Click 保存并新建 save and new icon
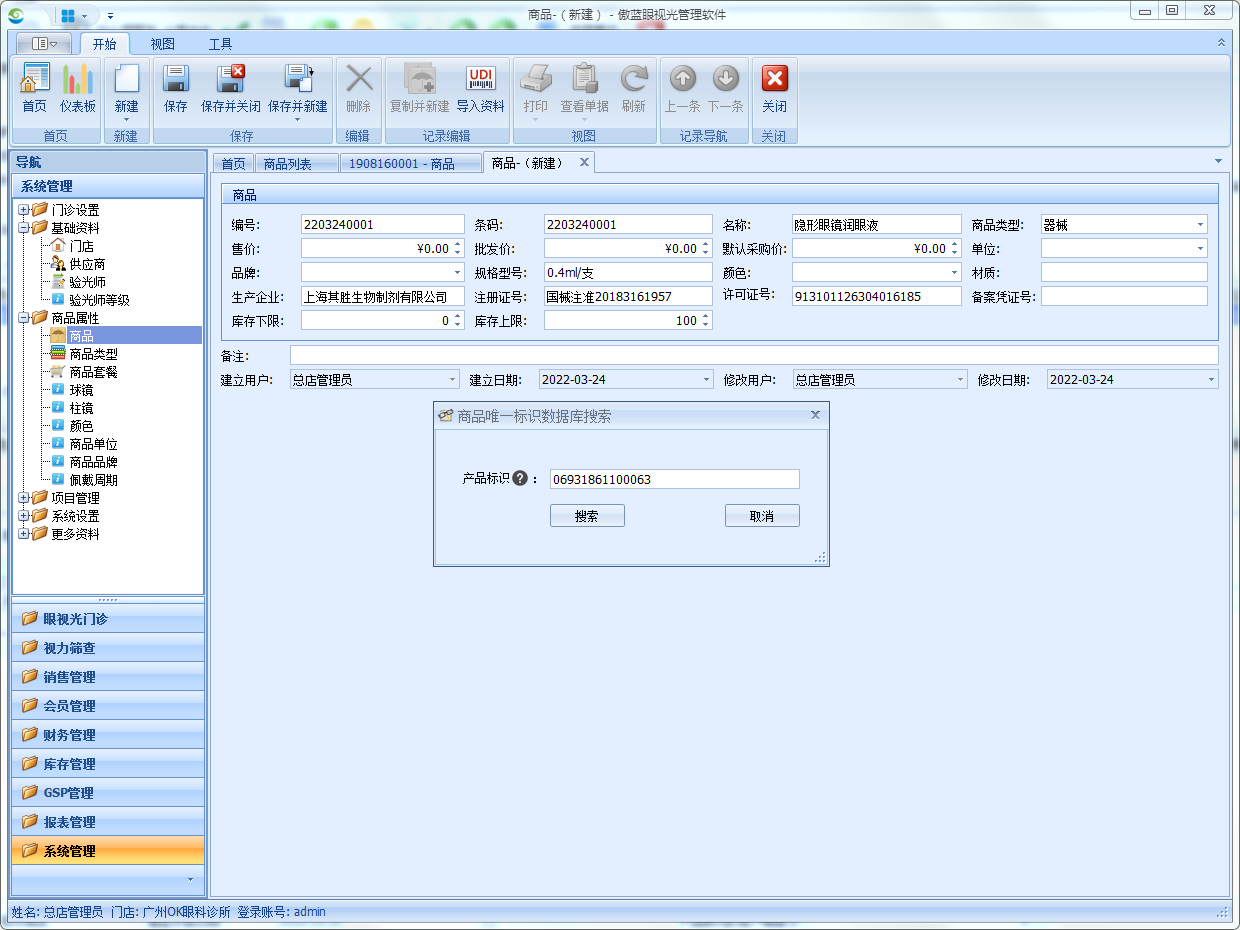 (x=298, y=79)
